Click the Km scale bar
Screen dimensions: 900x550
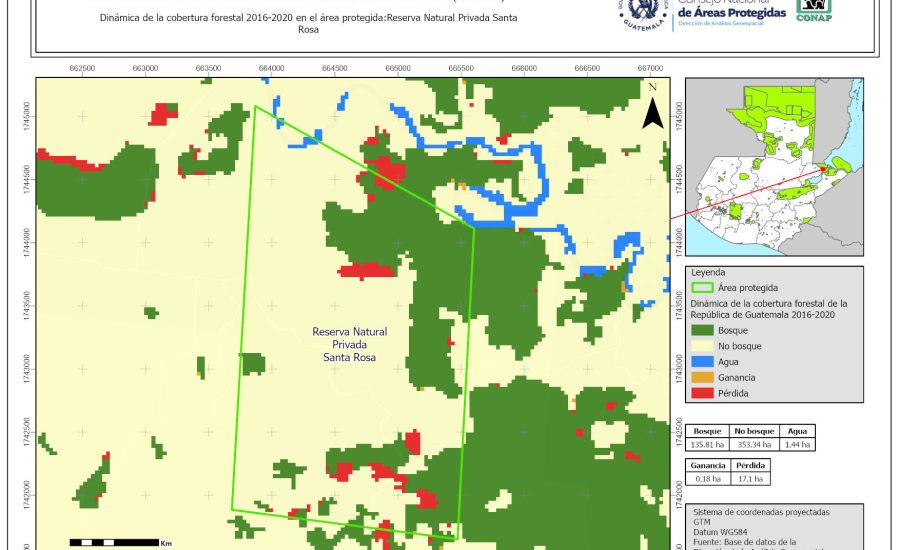[x=115, y=542]
